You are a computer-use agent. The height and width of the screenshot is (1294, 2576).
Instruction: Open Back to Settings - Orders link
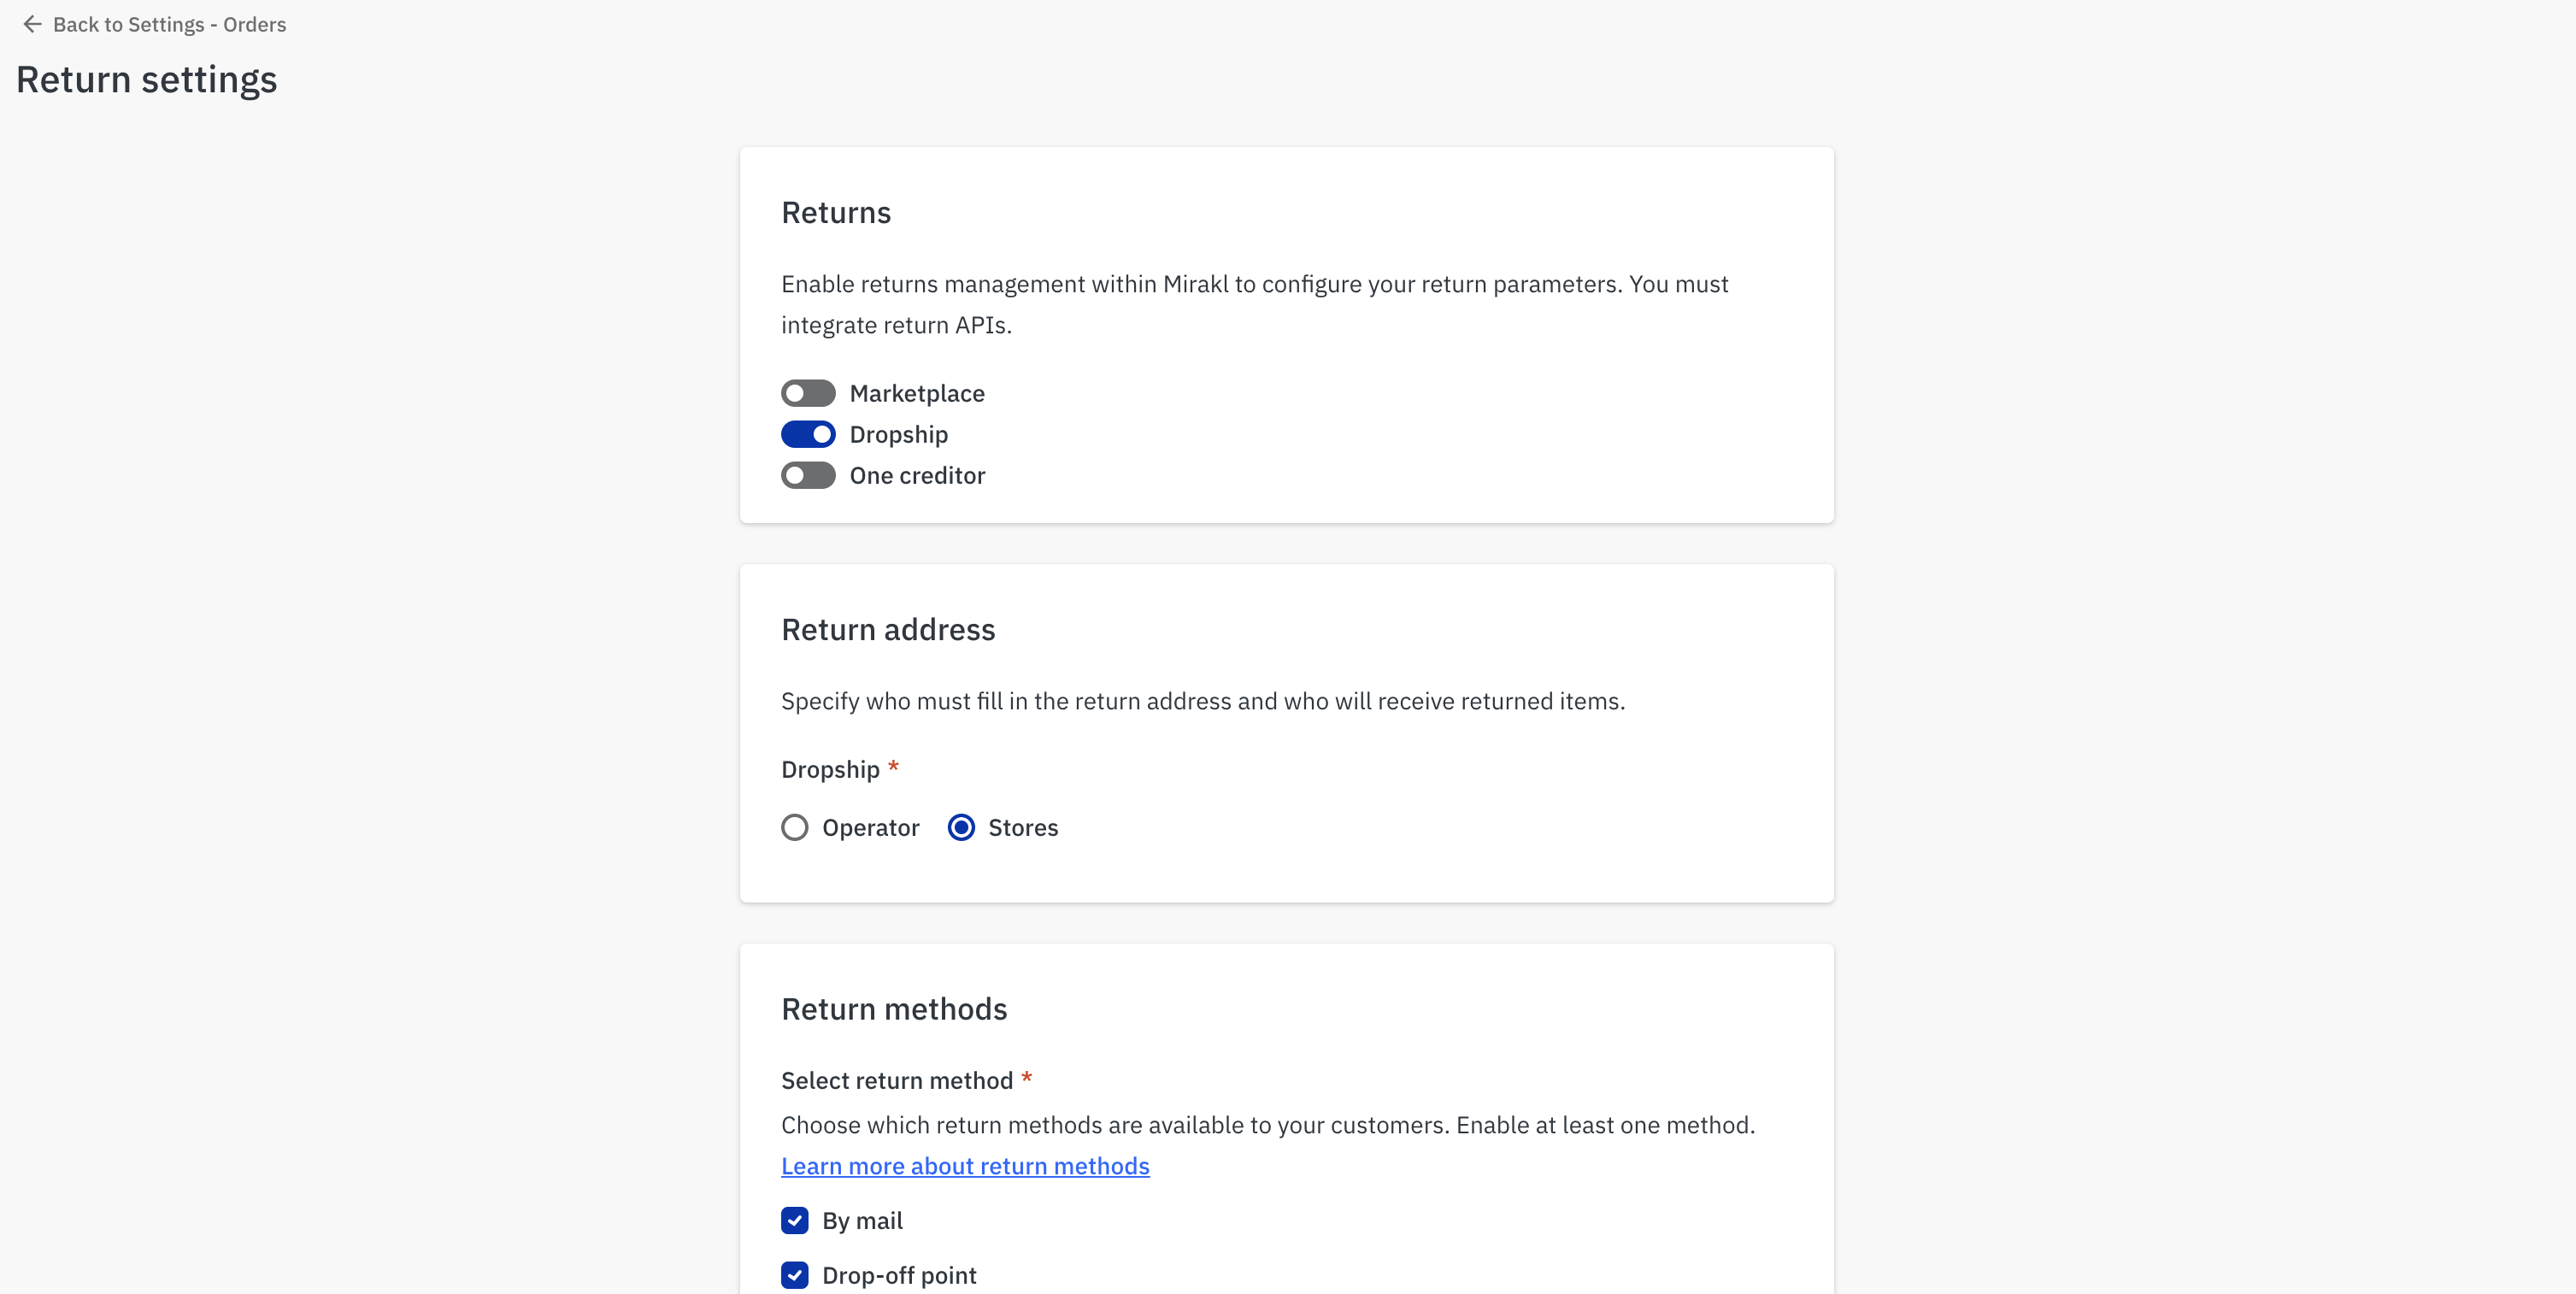[x=169, y=24]
